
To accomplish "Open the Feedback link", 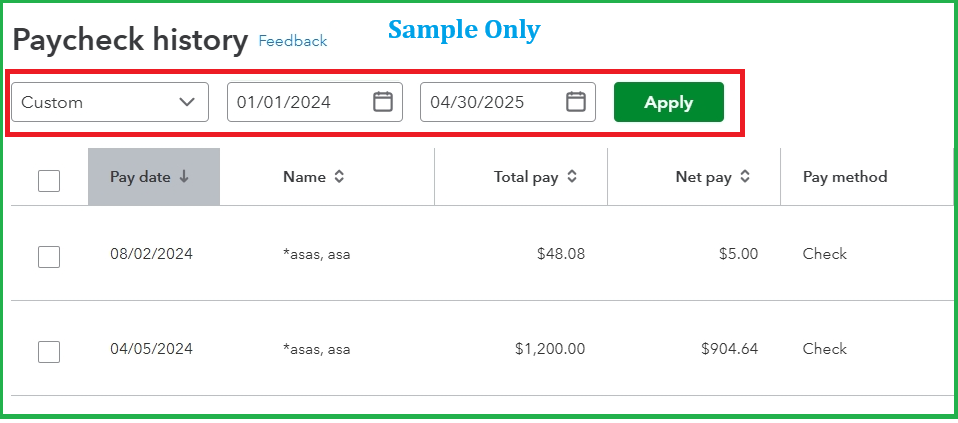I will pos(293,41).
